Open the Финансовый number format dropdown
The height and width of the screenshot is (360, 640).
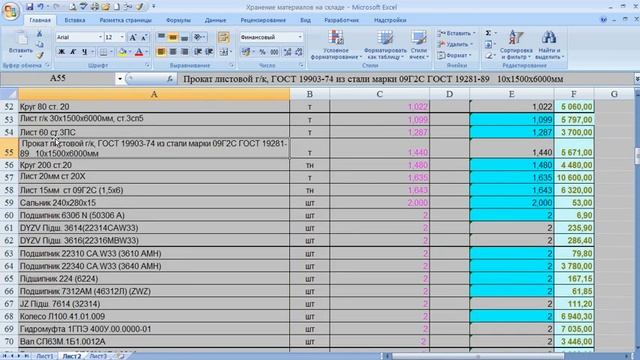coord(300,37)
